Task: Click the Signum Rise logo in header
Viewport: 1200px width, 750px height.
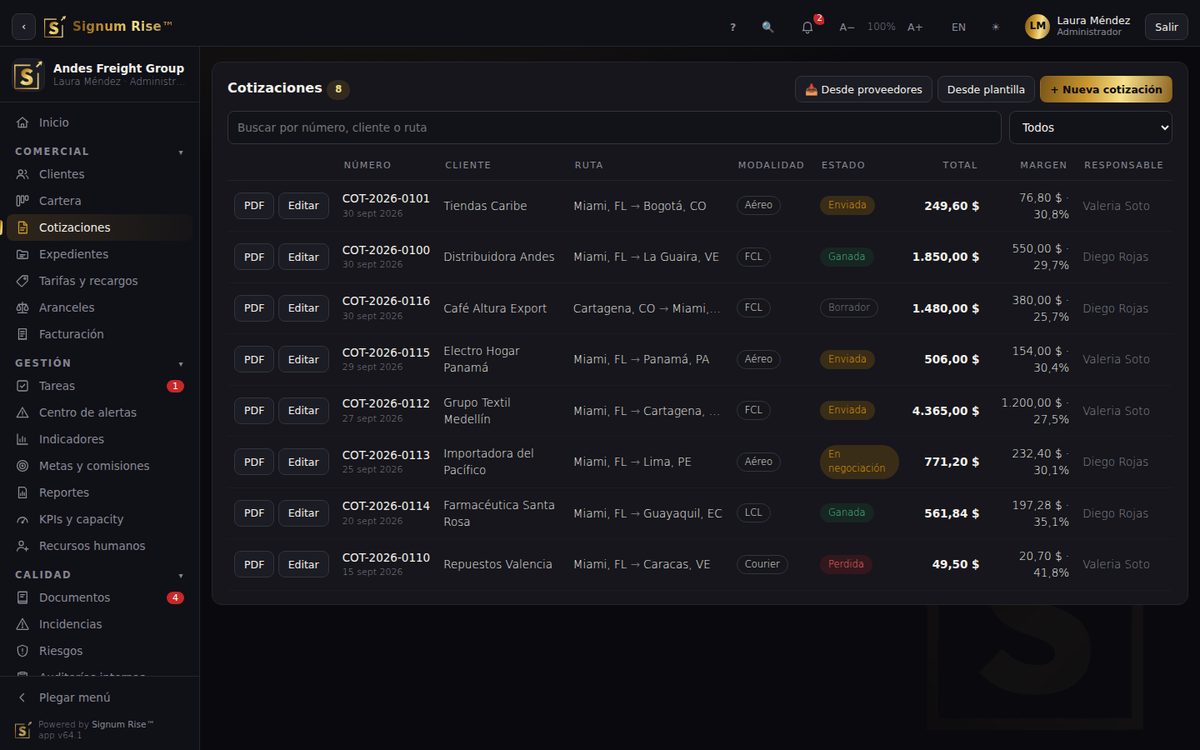Action: (x=55, y=27)
